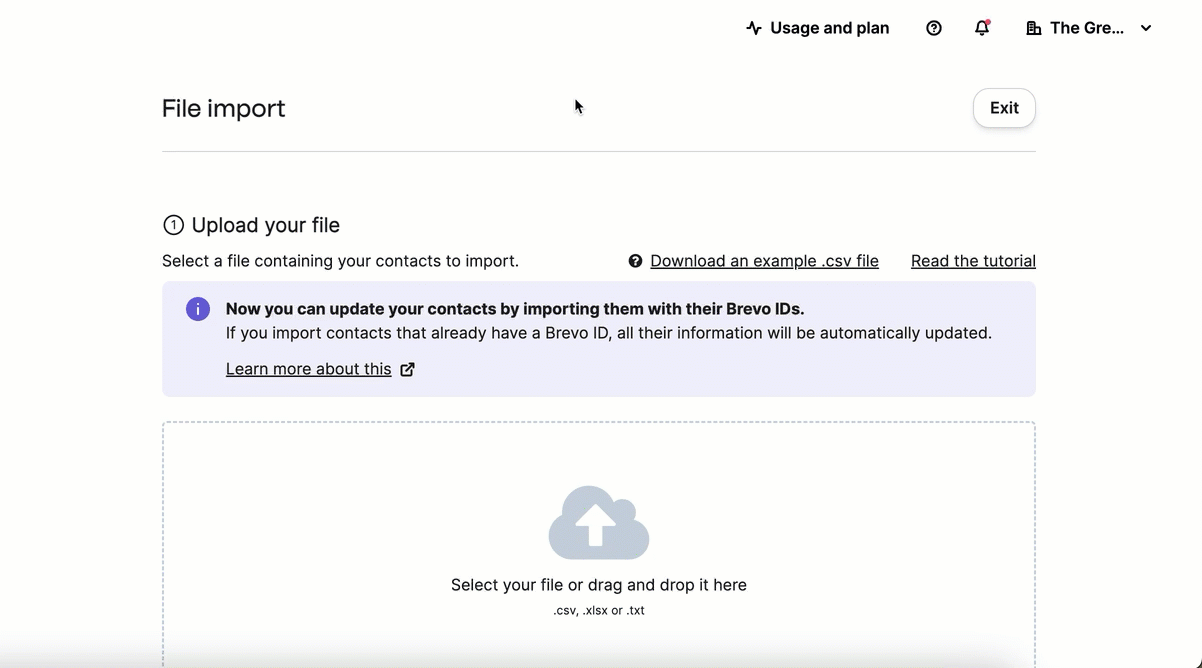Viewport: 1202px width, 668px height.
Task: Open the help question mark icon
Action: click(x=933, y=27)
